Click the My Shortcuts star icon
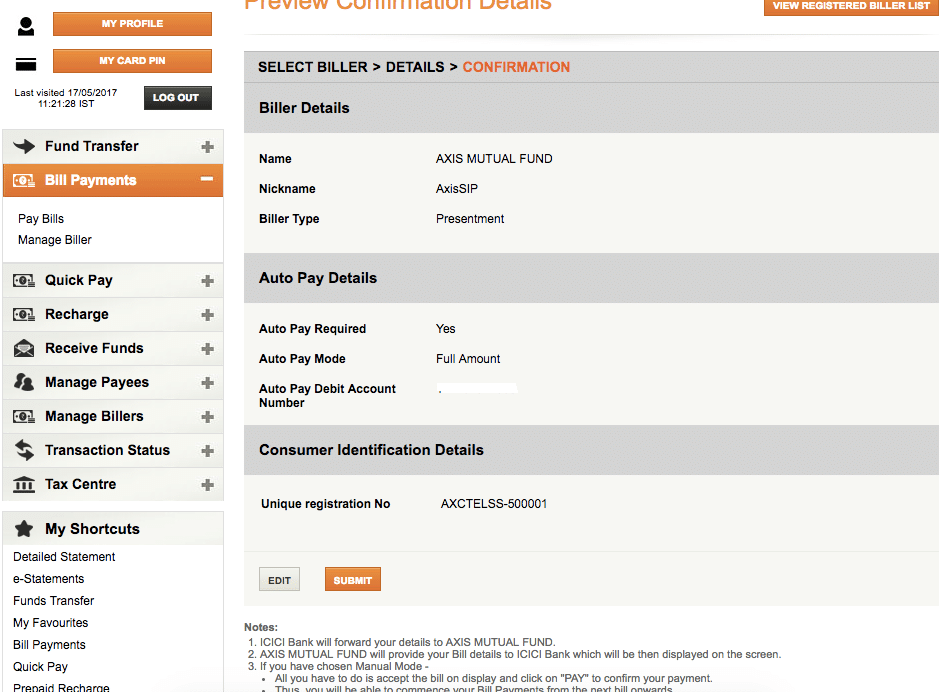 [24, 529]
